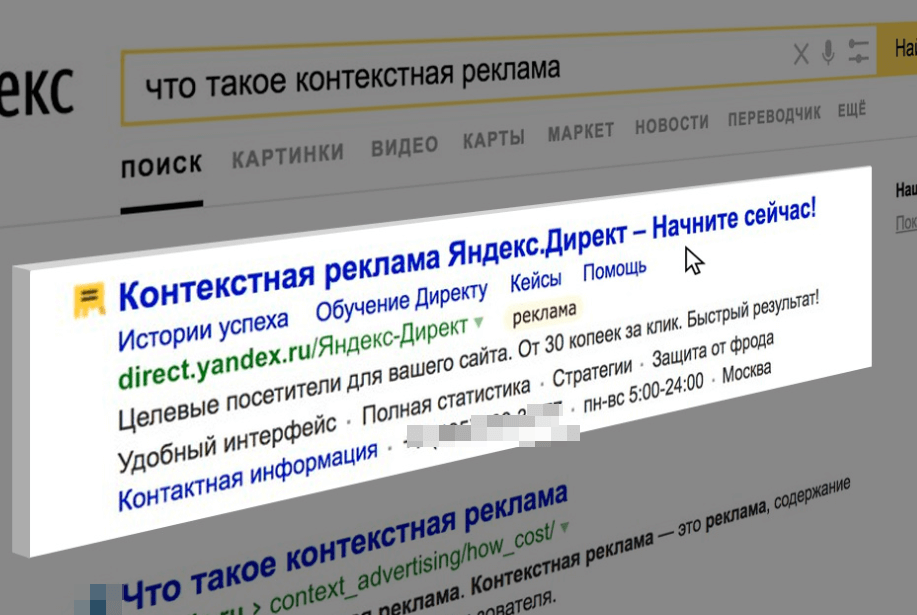Click the yellow search button at right
The image size is (917, 615).
898,48
